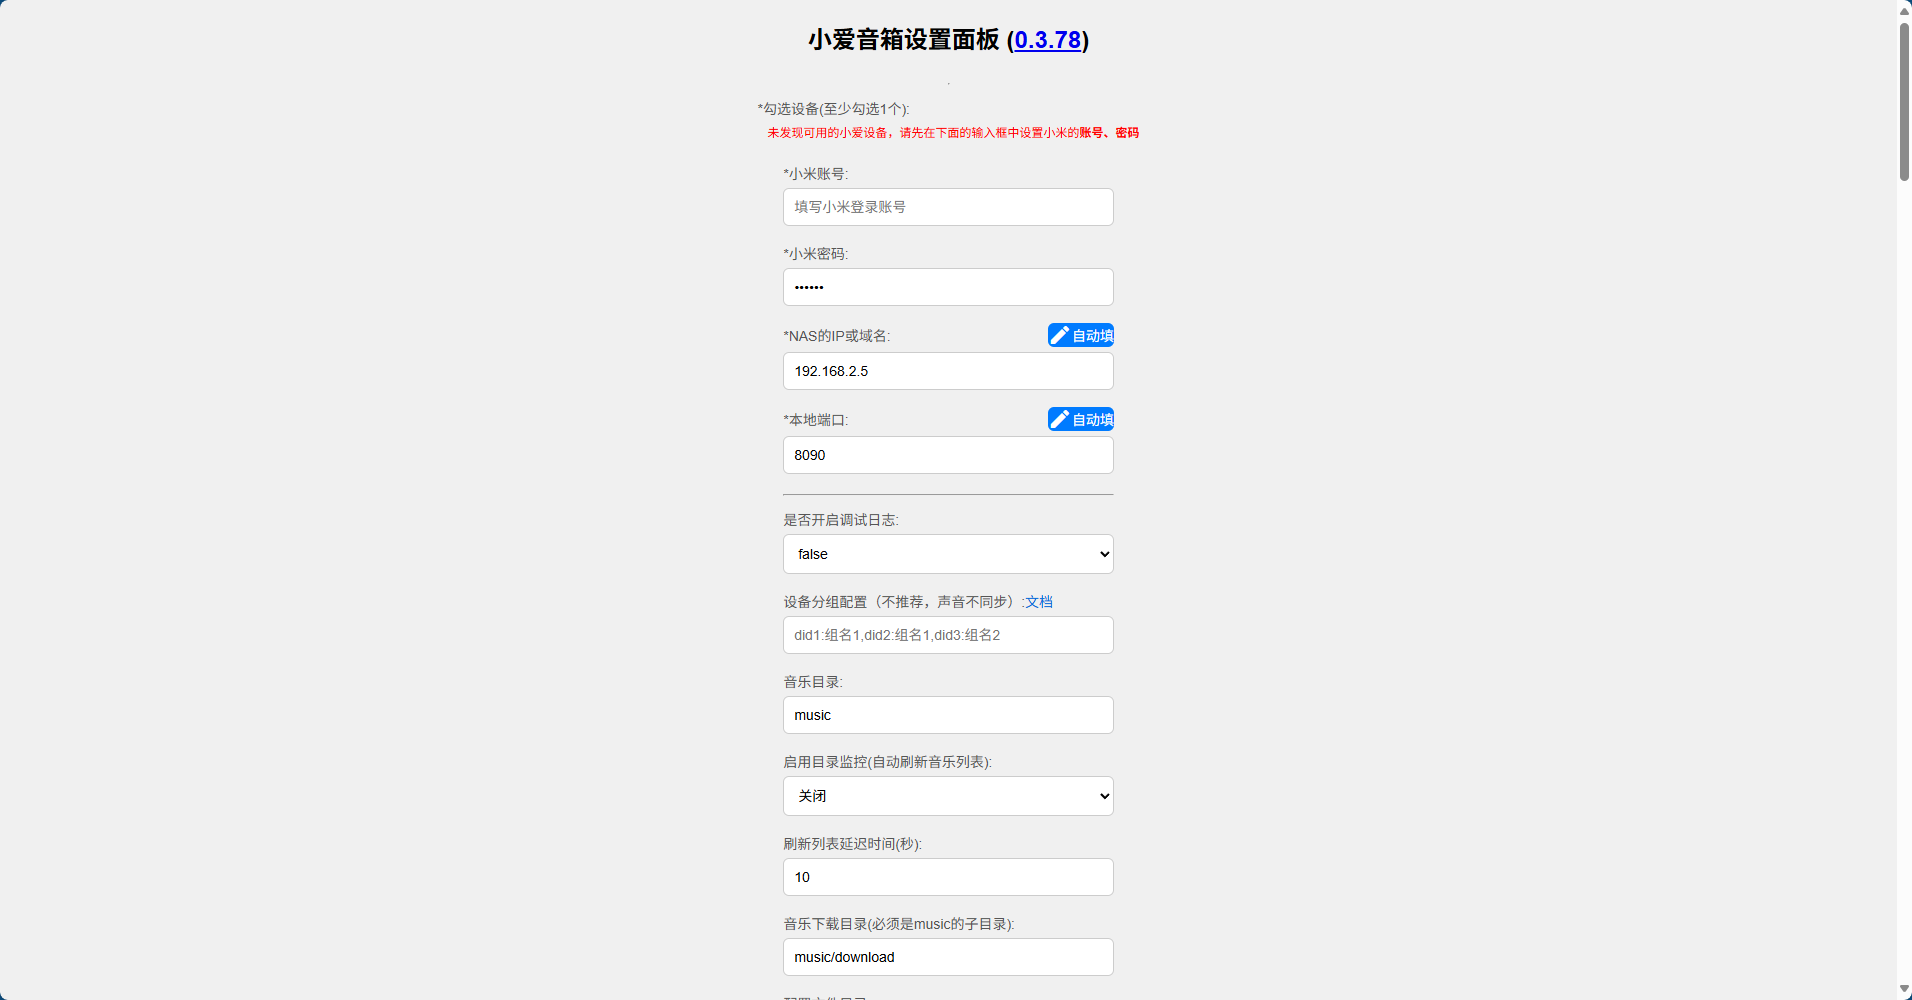
Task: Click the 设备分组配置 did grouping input
Action: pos(948,635)
